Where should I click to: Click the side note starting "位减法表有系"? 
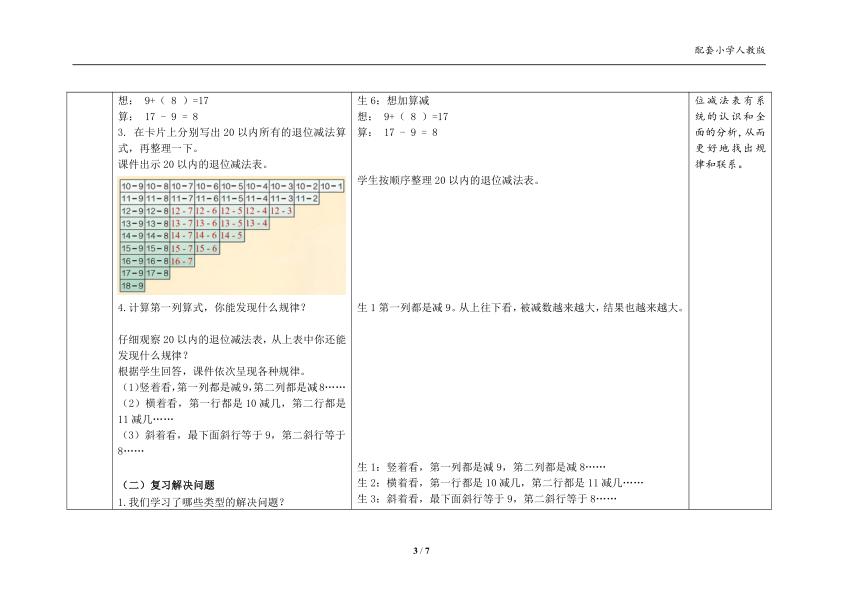pyautogui.click(x=730, y=100)
